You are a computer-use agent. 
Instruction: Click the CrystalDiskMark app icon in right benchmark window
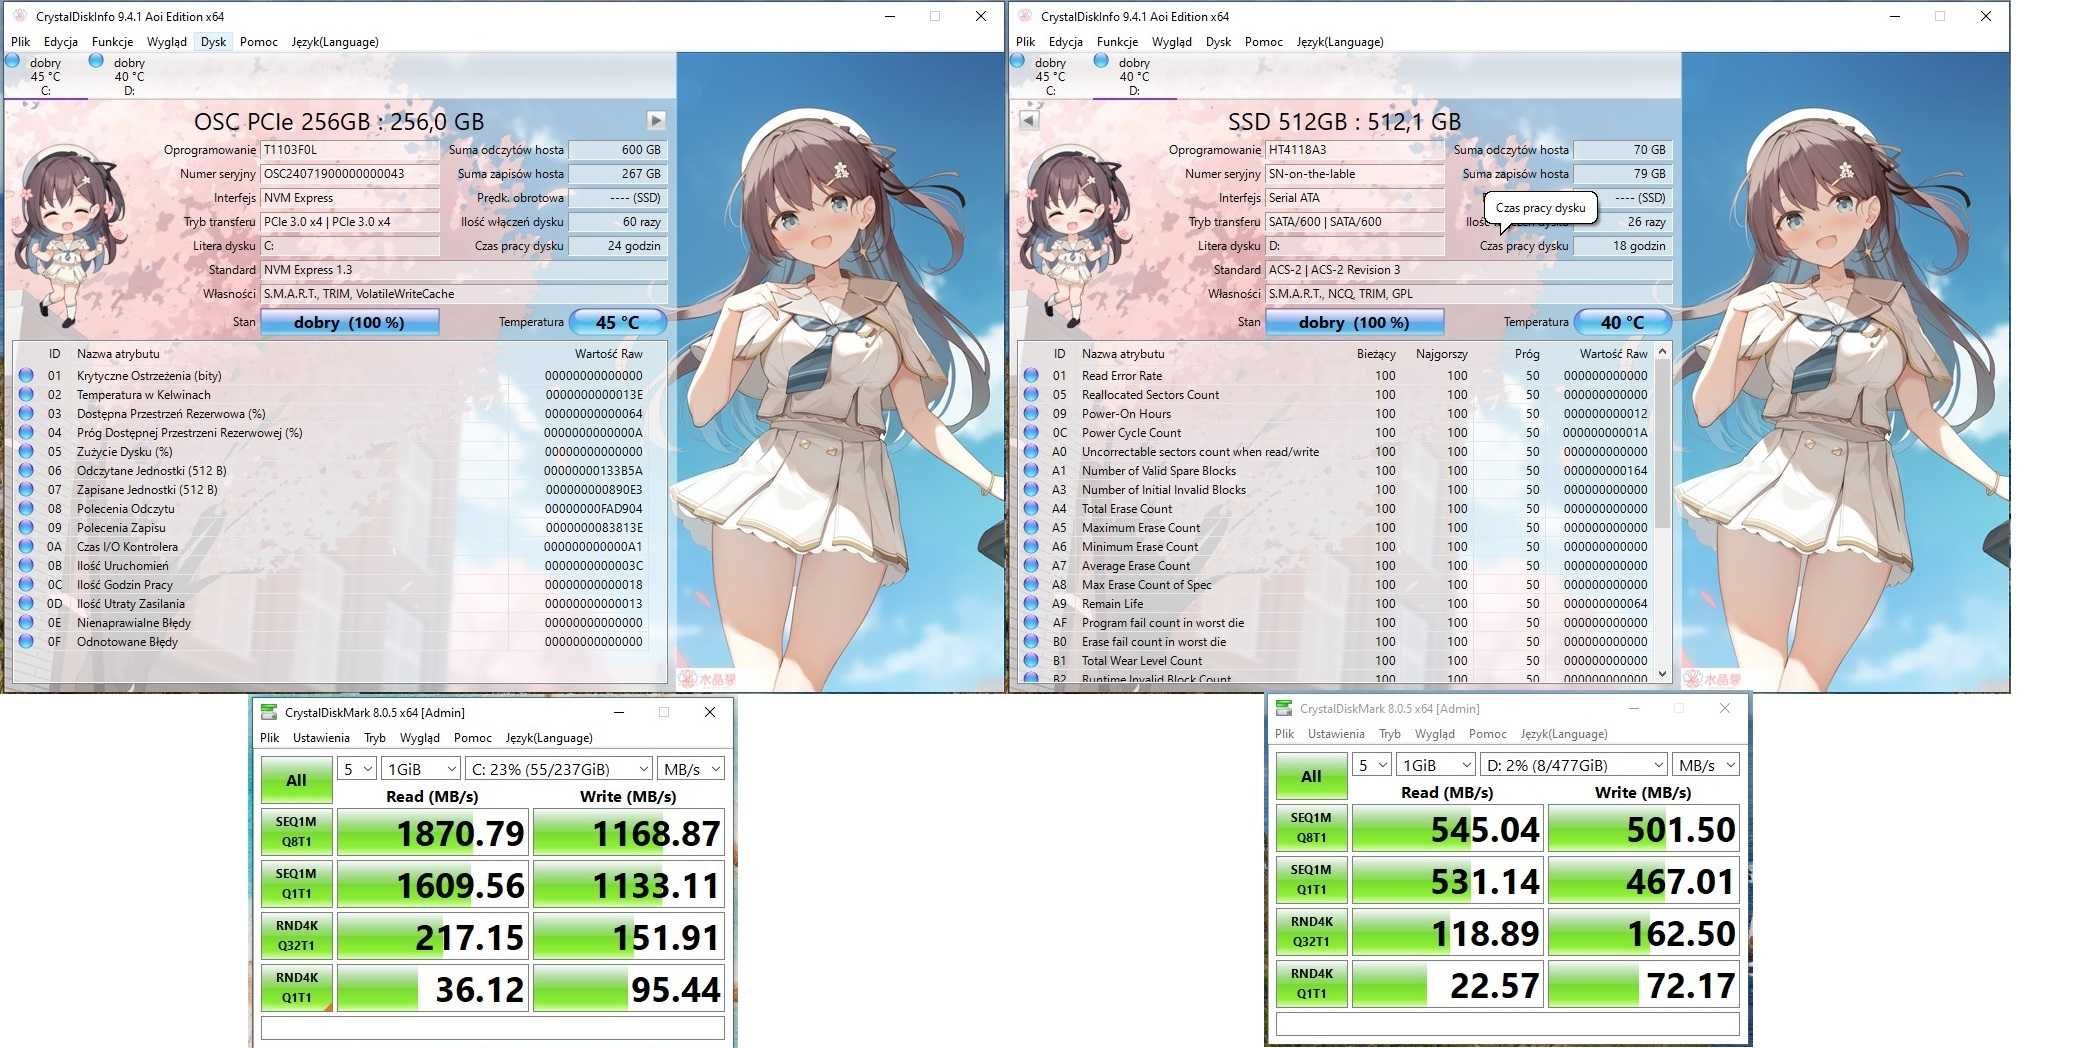[x=1284, y=708]
